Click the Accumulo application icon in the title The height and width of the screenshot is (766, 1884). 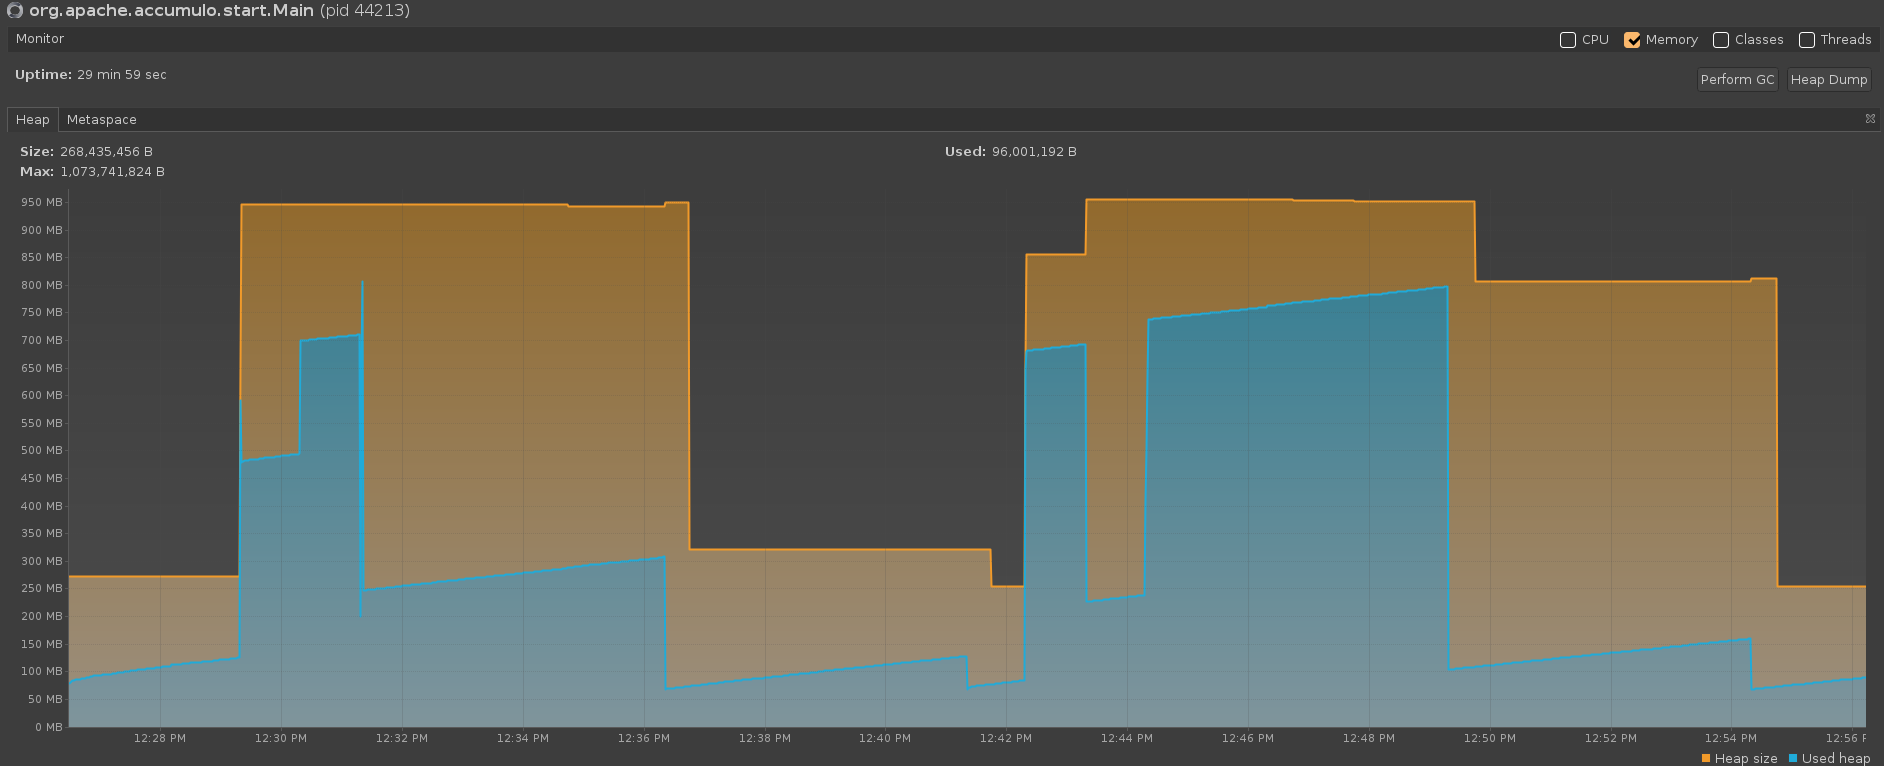click(x=15, y=11)
